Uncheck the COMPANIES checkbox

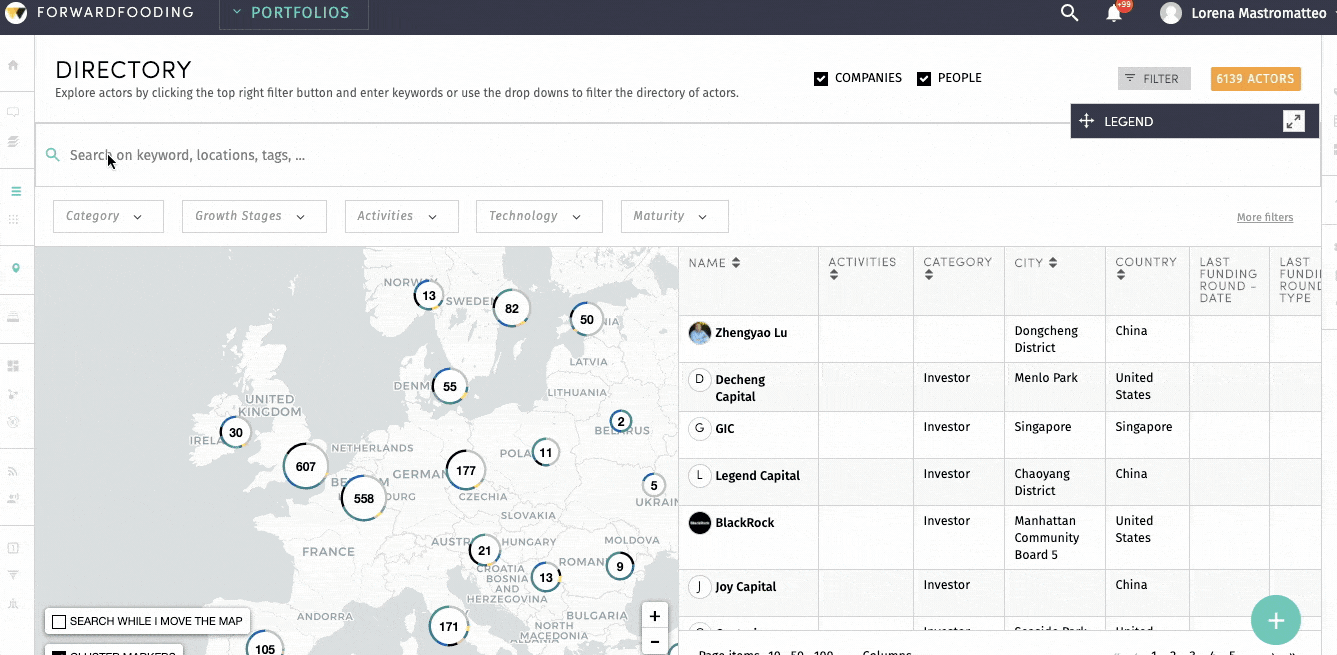coord(821,77)
